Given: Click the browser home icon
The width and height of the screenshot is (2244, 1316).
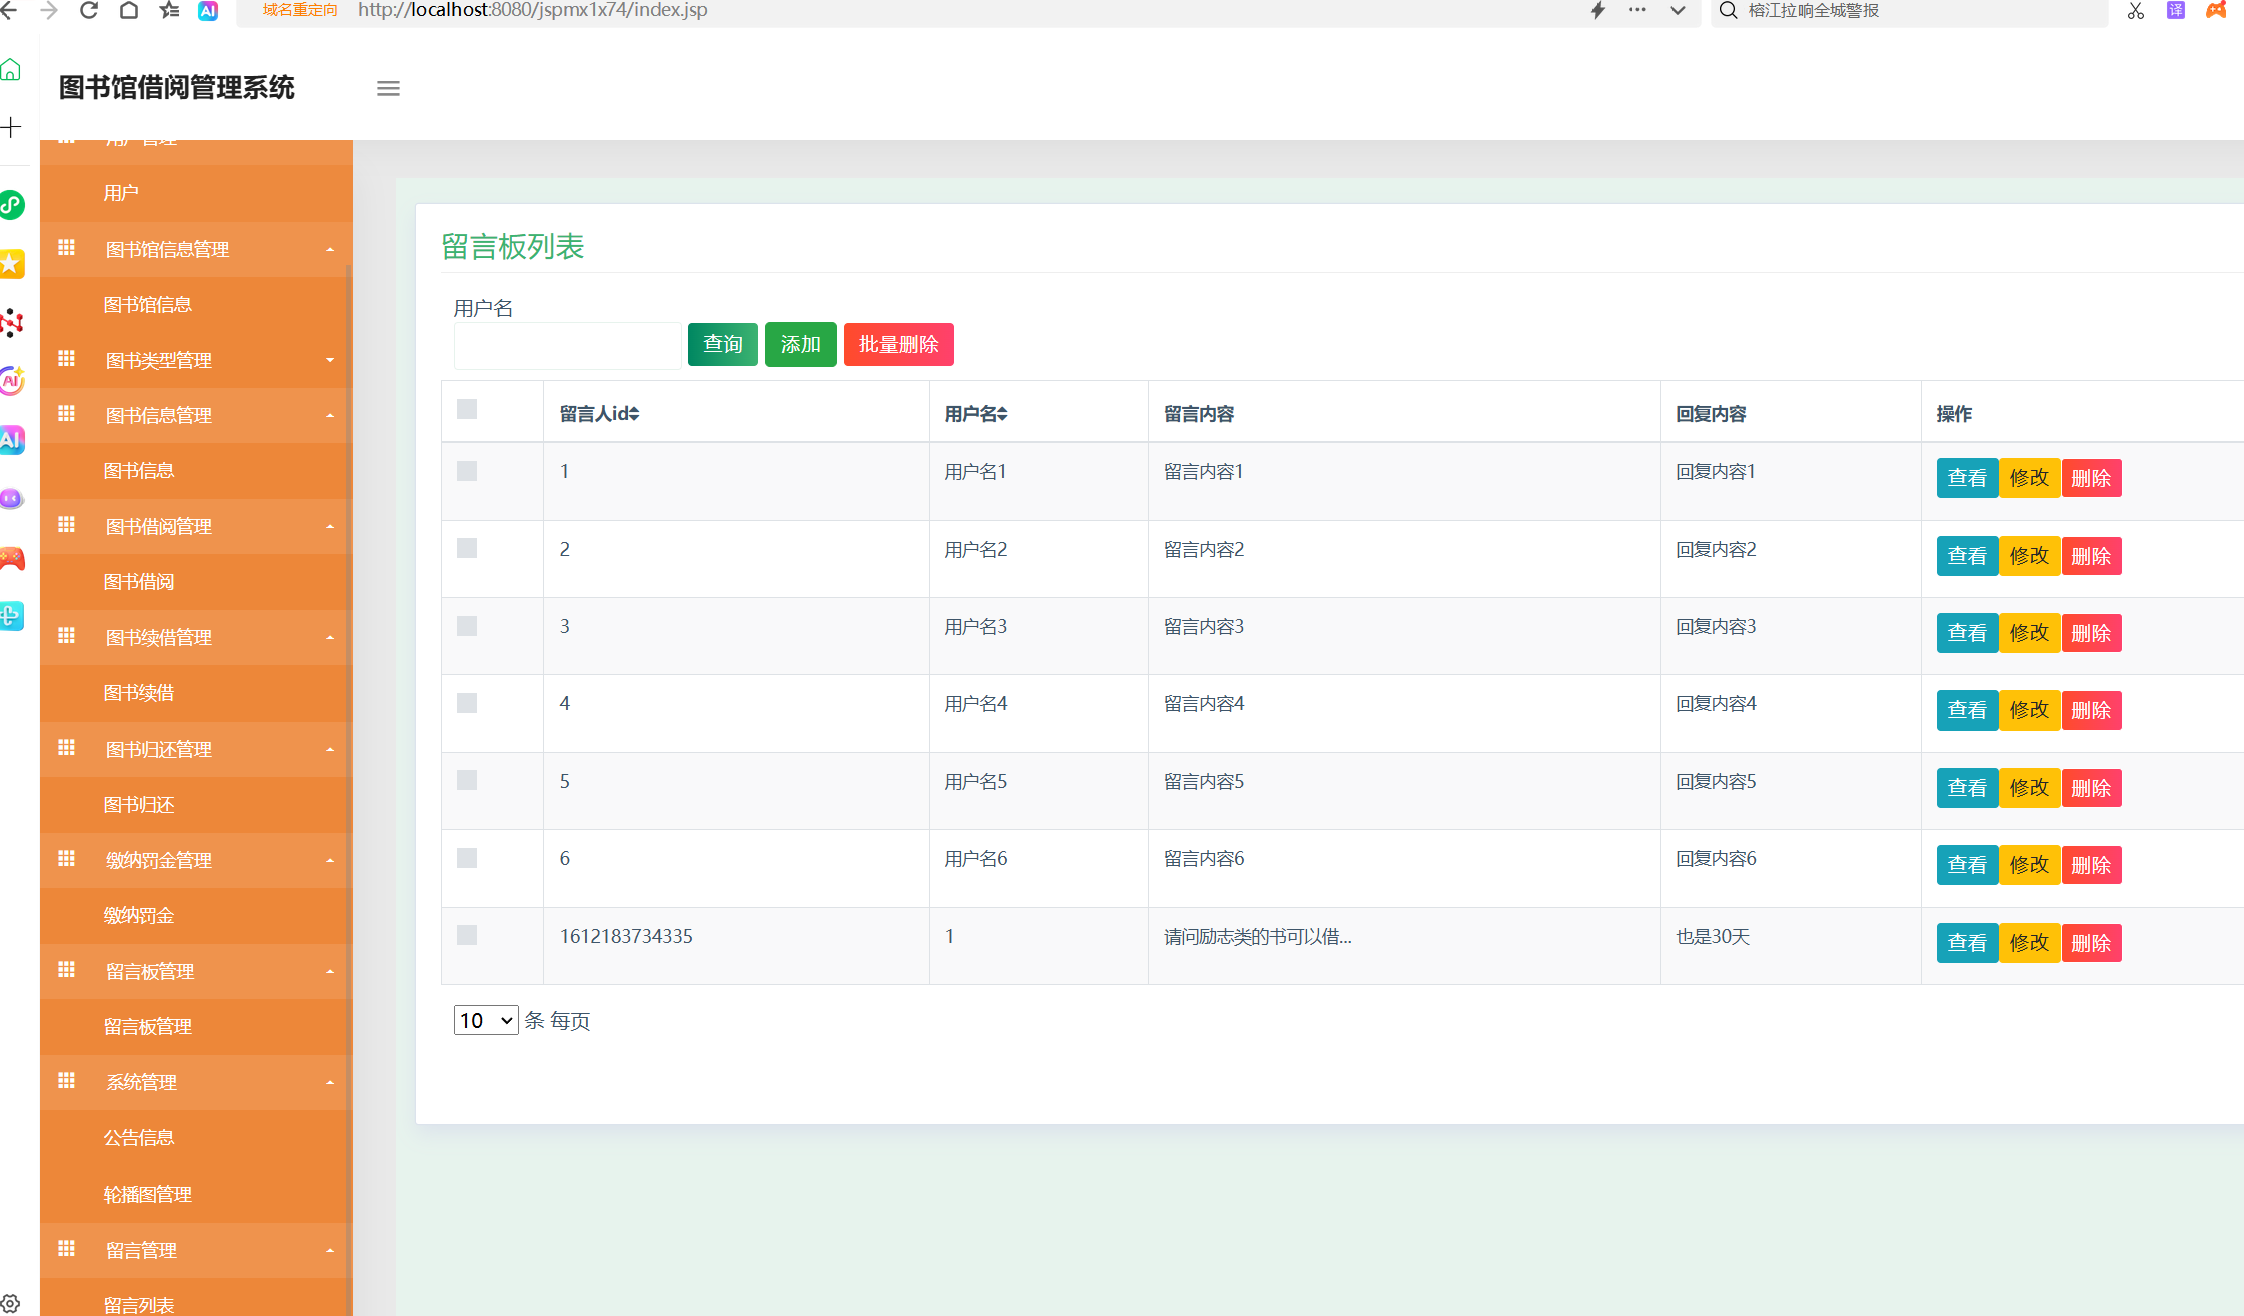Looking at the screenshot, I should (x=129, y=10).
